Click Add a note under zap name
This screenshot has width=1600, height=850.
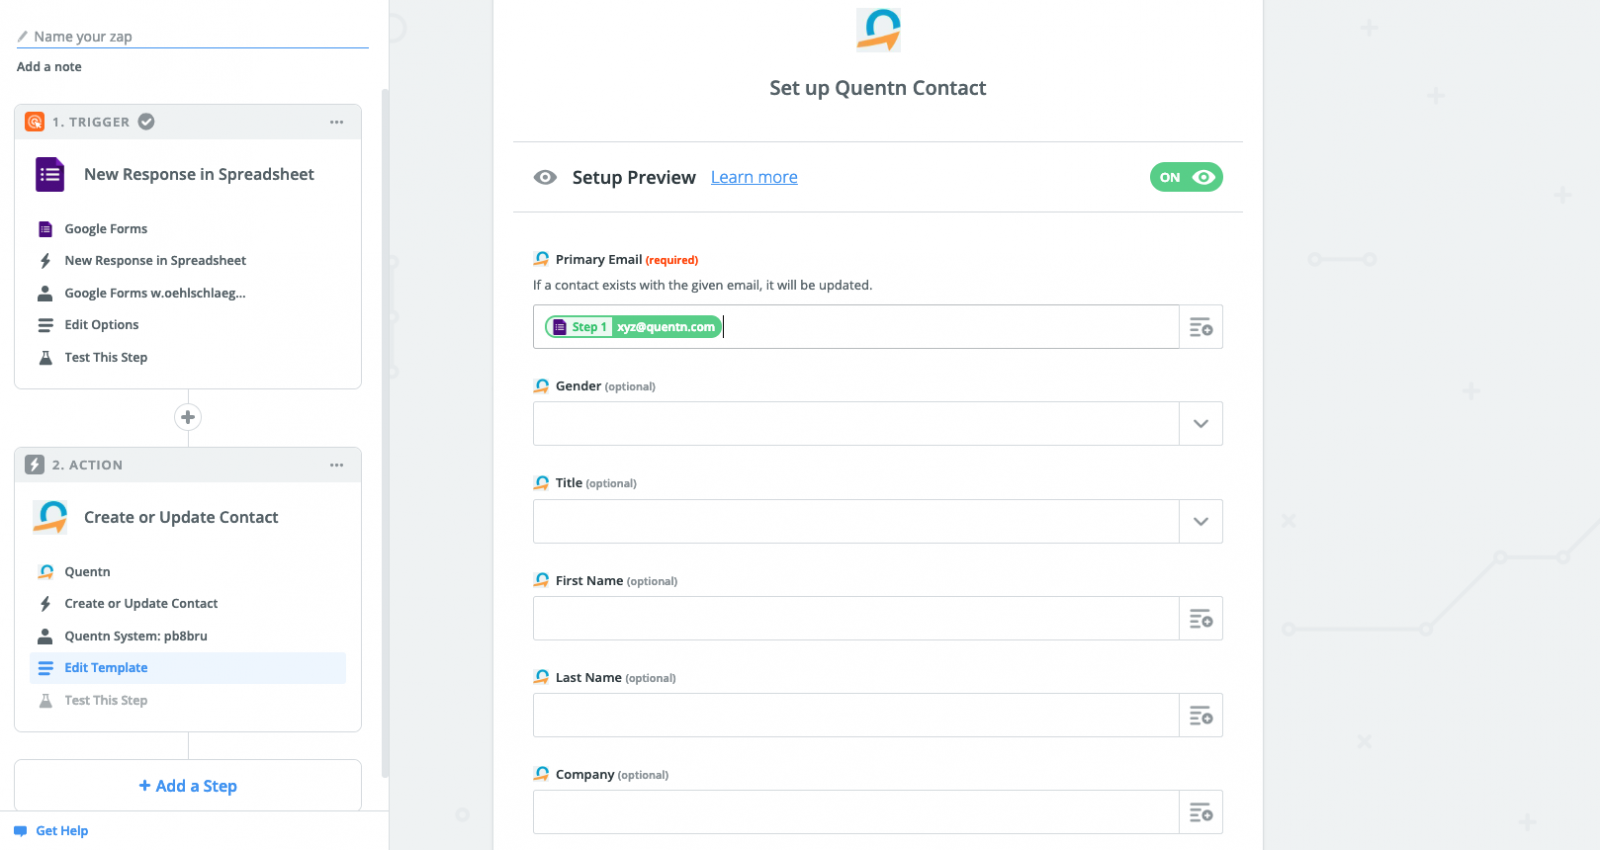pos(49,67)
